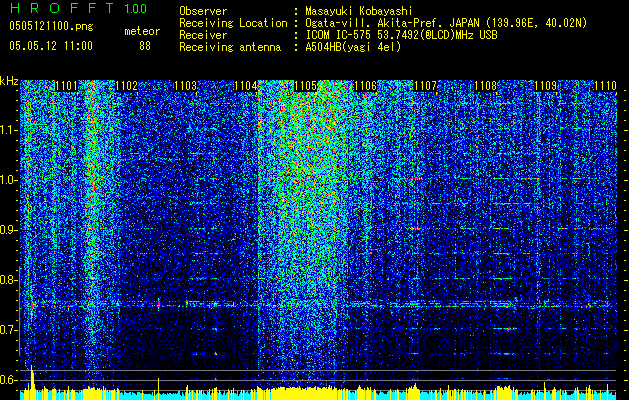The height and width of the screenshot is (400, 629).
Task: Click the 1109 time marker
Action: tap(545, 86)
